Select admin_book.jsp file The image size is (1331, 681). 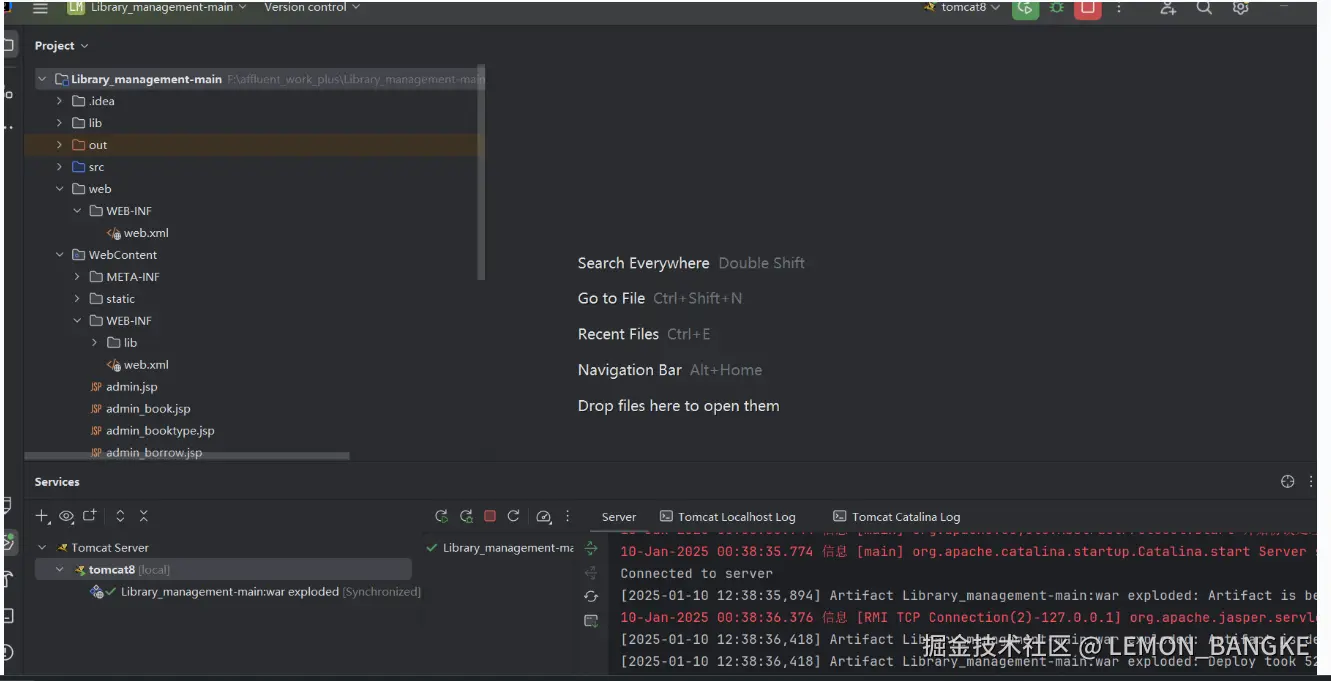tap(139, 409)
